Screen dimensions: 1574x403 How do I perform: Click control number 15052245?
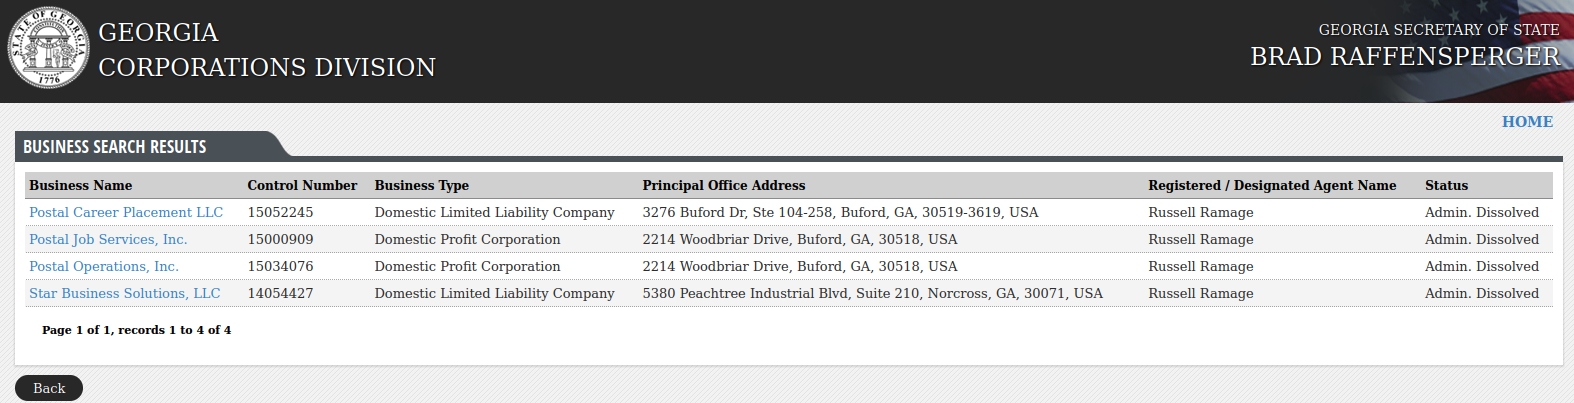(x=280, y=212)
